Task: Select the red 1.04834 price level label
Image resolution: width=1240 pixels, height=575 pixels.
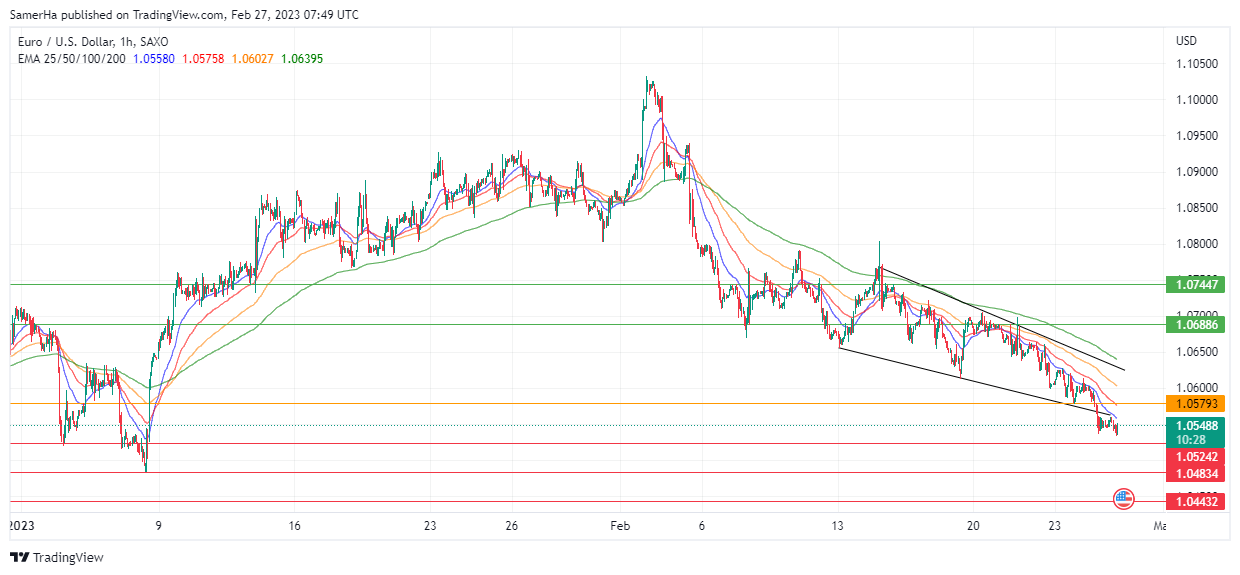Action: (x=1196, y=473)
